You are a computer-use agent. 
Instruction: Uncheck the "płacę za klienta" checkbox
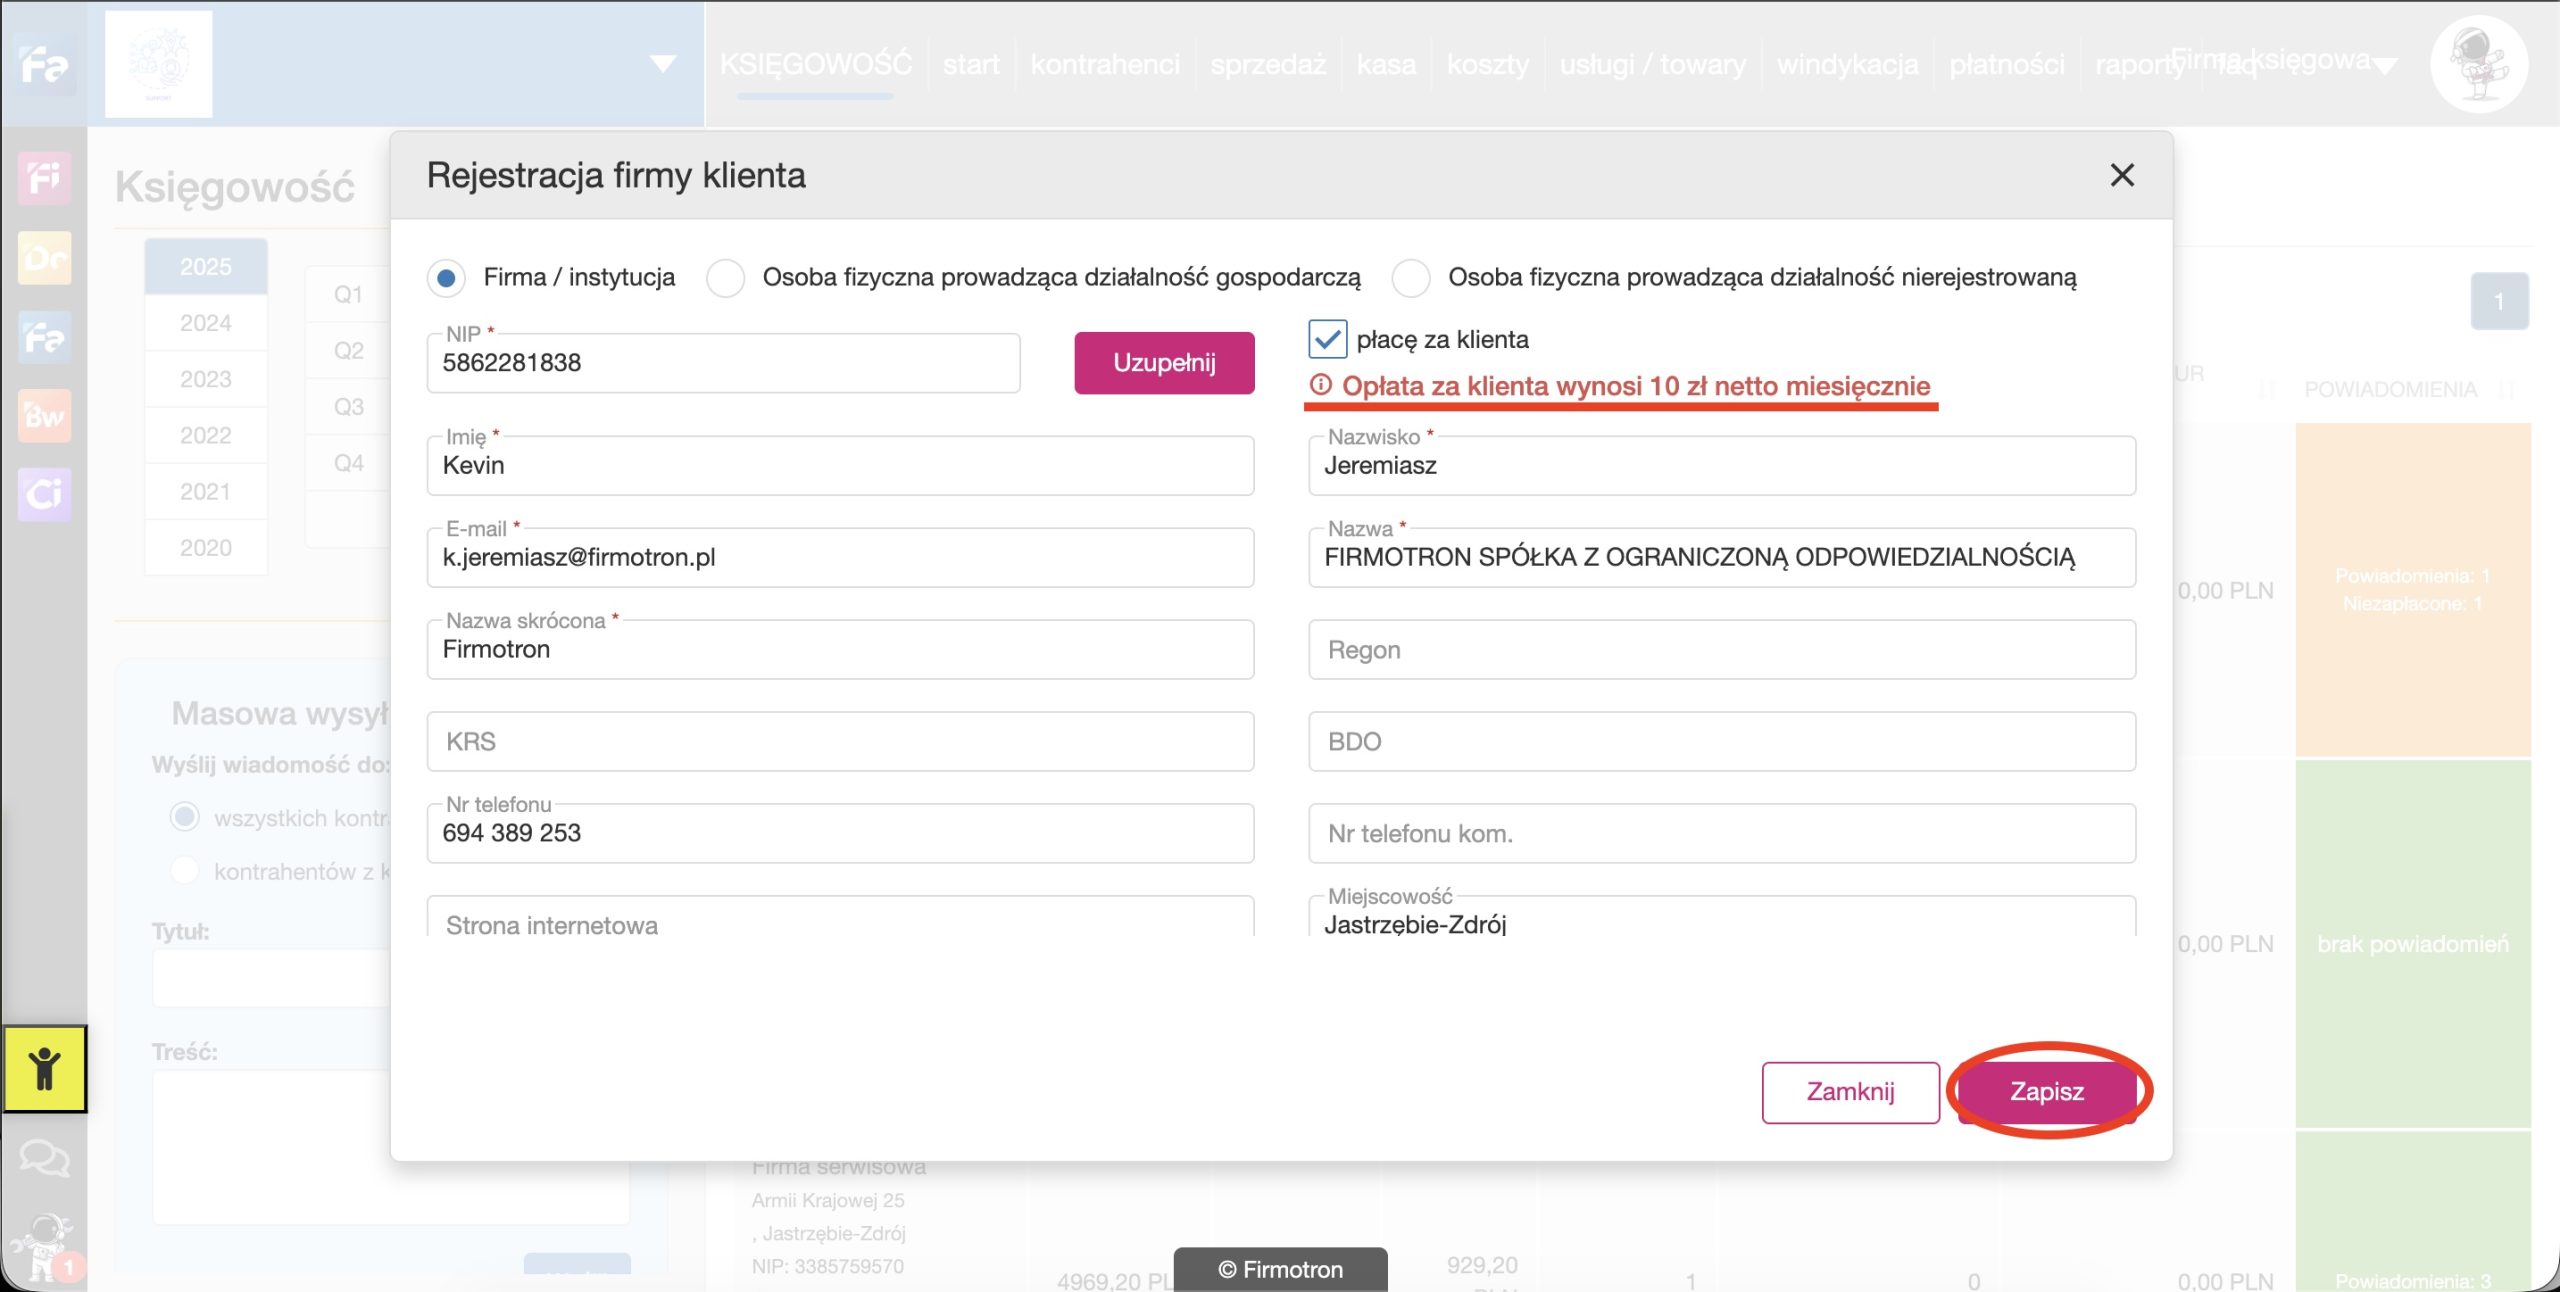click(x=1327, y=339)
